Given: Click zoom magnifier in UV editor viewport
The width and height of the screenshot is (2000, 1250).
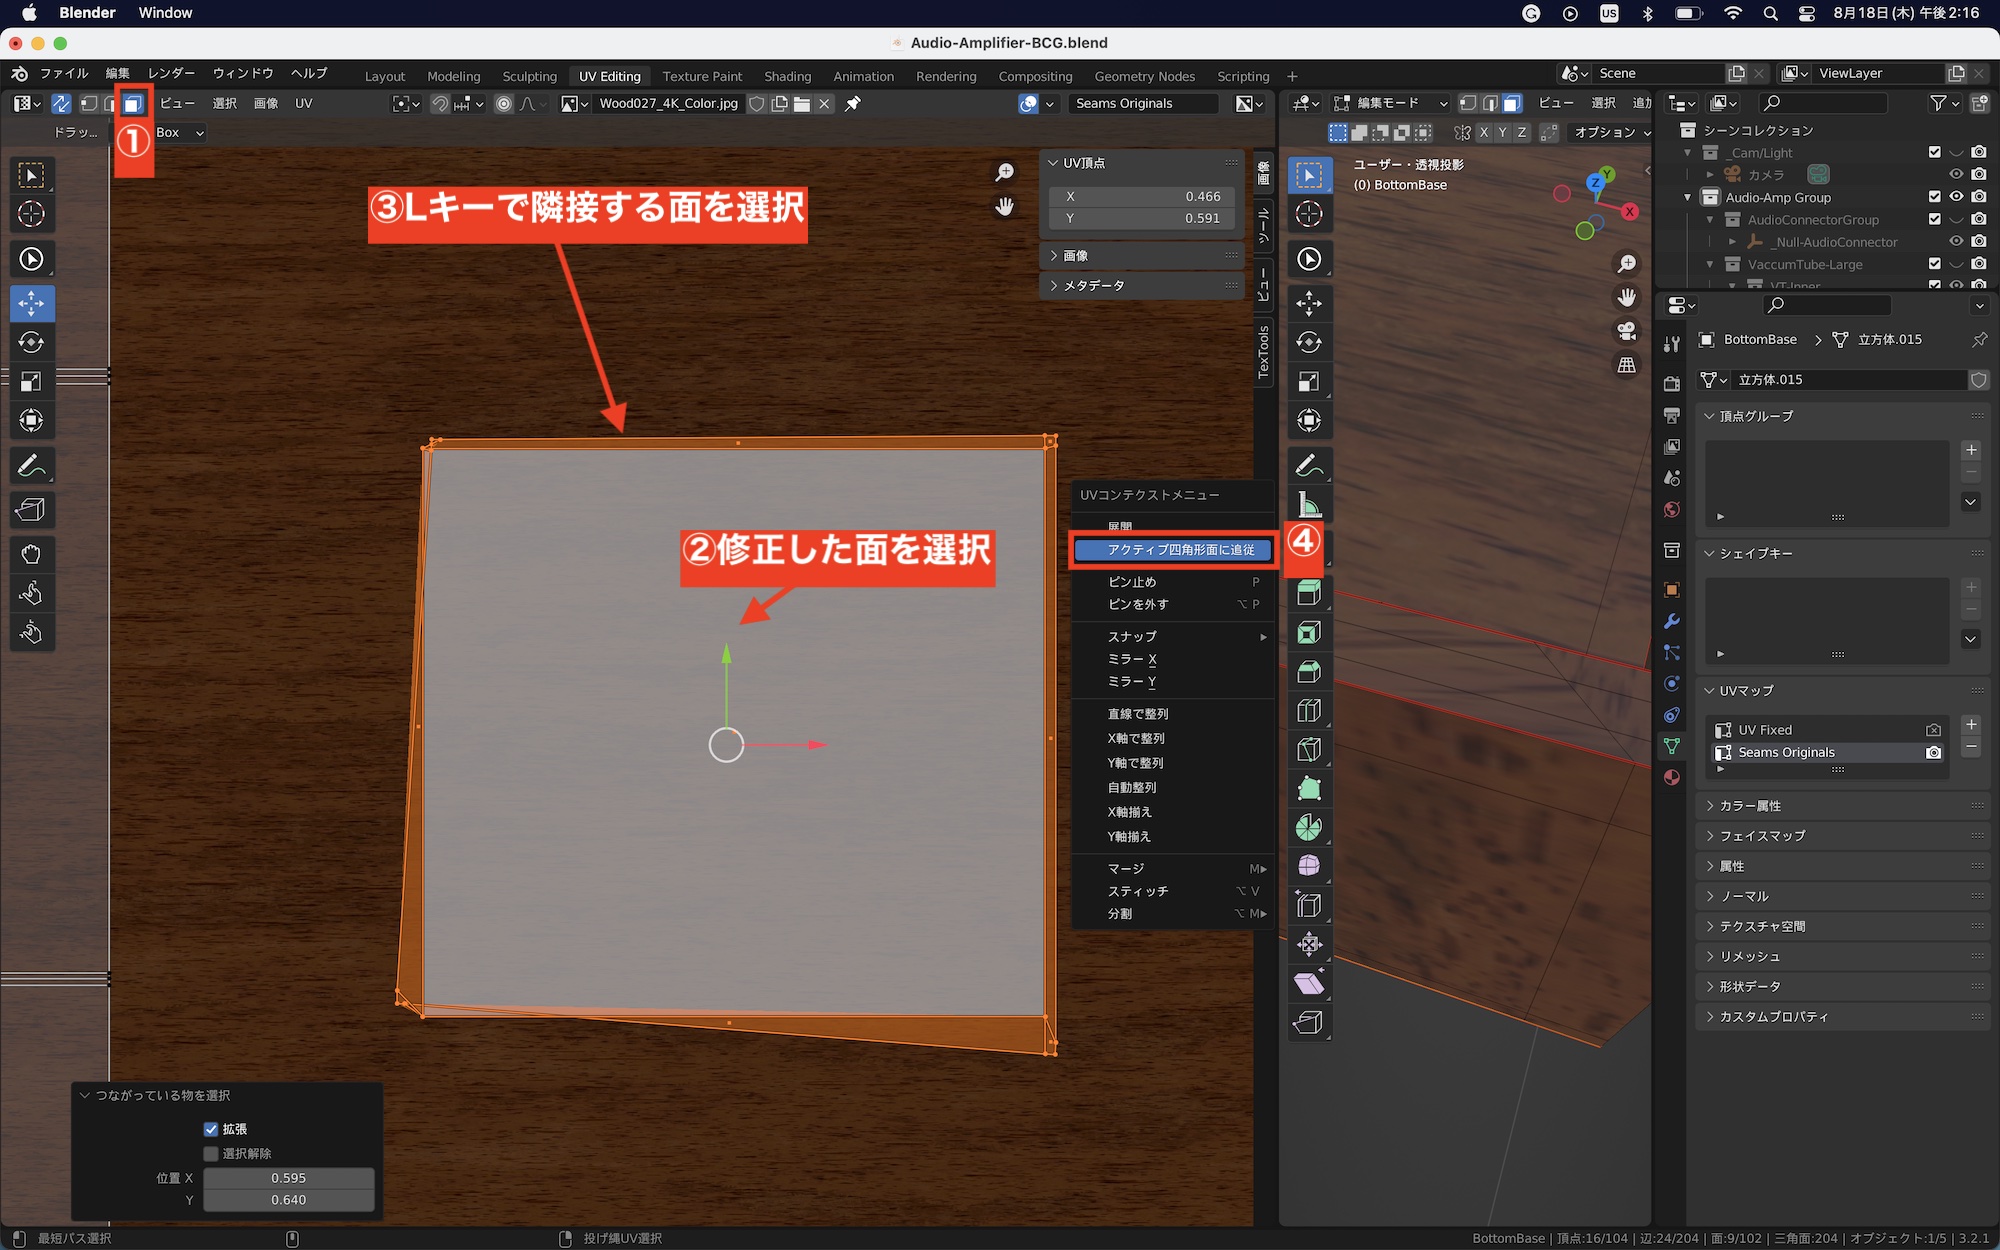Looking at the screenshot, I should [1004, 173].
